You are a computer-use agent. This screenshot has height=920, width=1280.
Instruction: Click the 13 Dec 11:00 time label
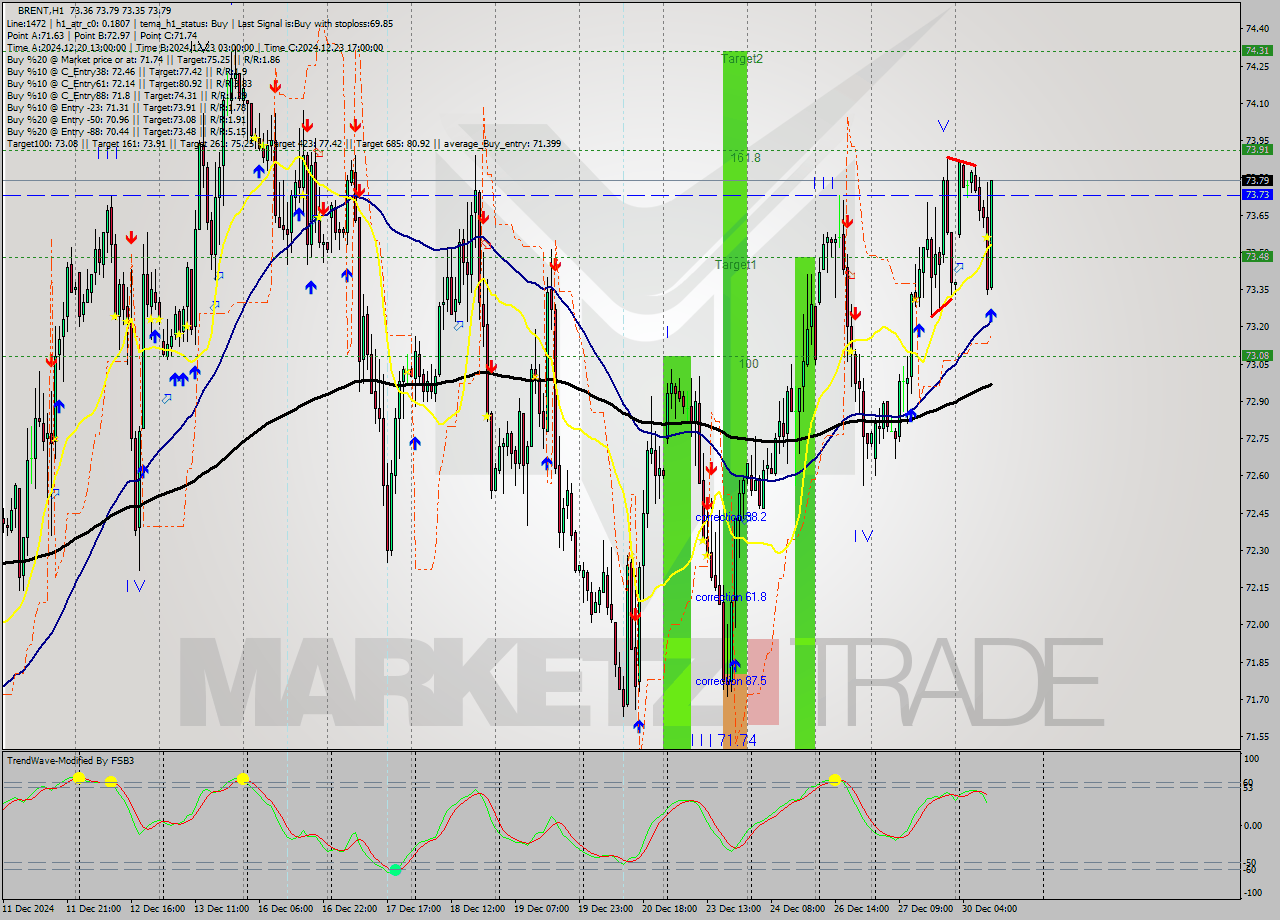coord(222,909)
